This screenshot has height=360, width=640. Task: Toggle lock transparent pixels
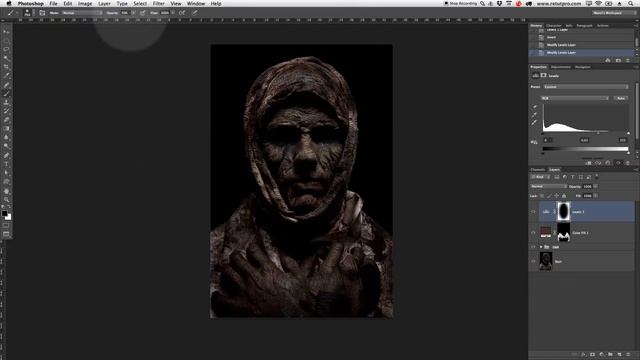[542, 196]
